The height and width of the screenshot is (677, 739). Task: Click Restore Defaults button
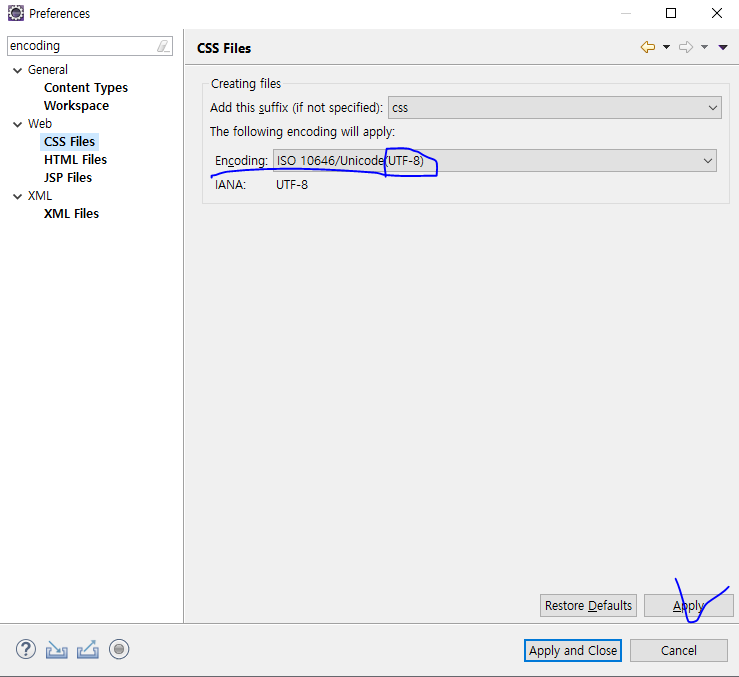pos(588,605)
